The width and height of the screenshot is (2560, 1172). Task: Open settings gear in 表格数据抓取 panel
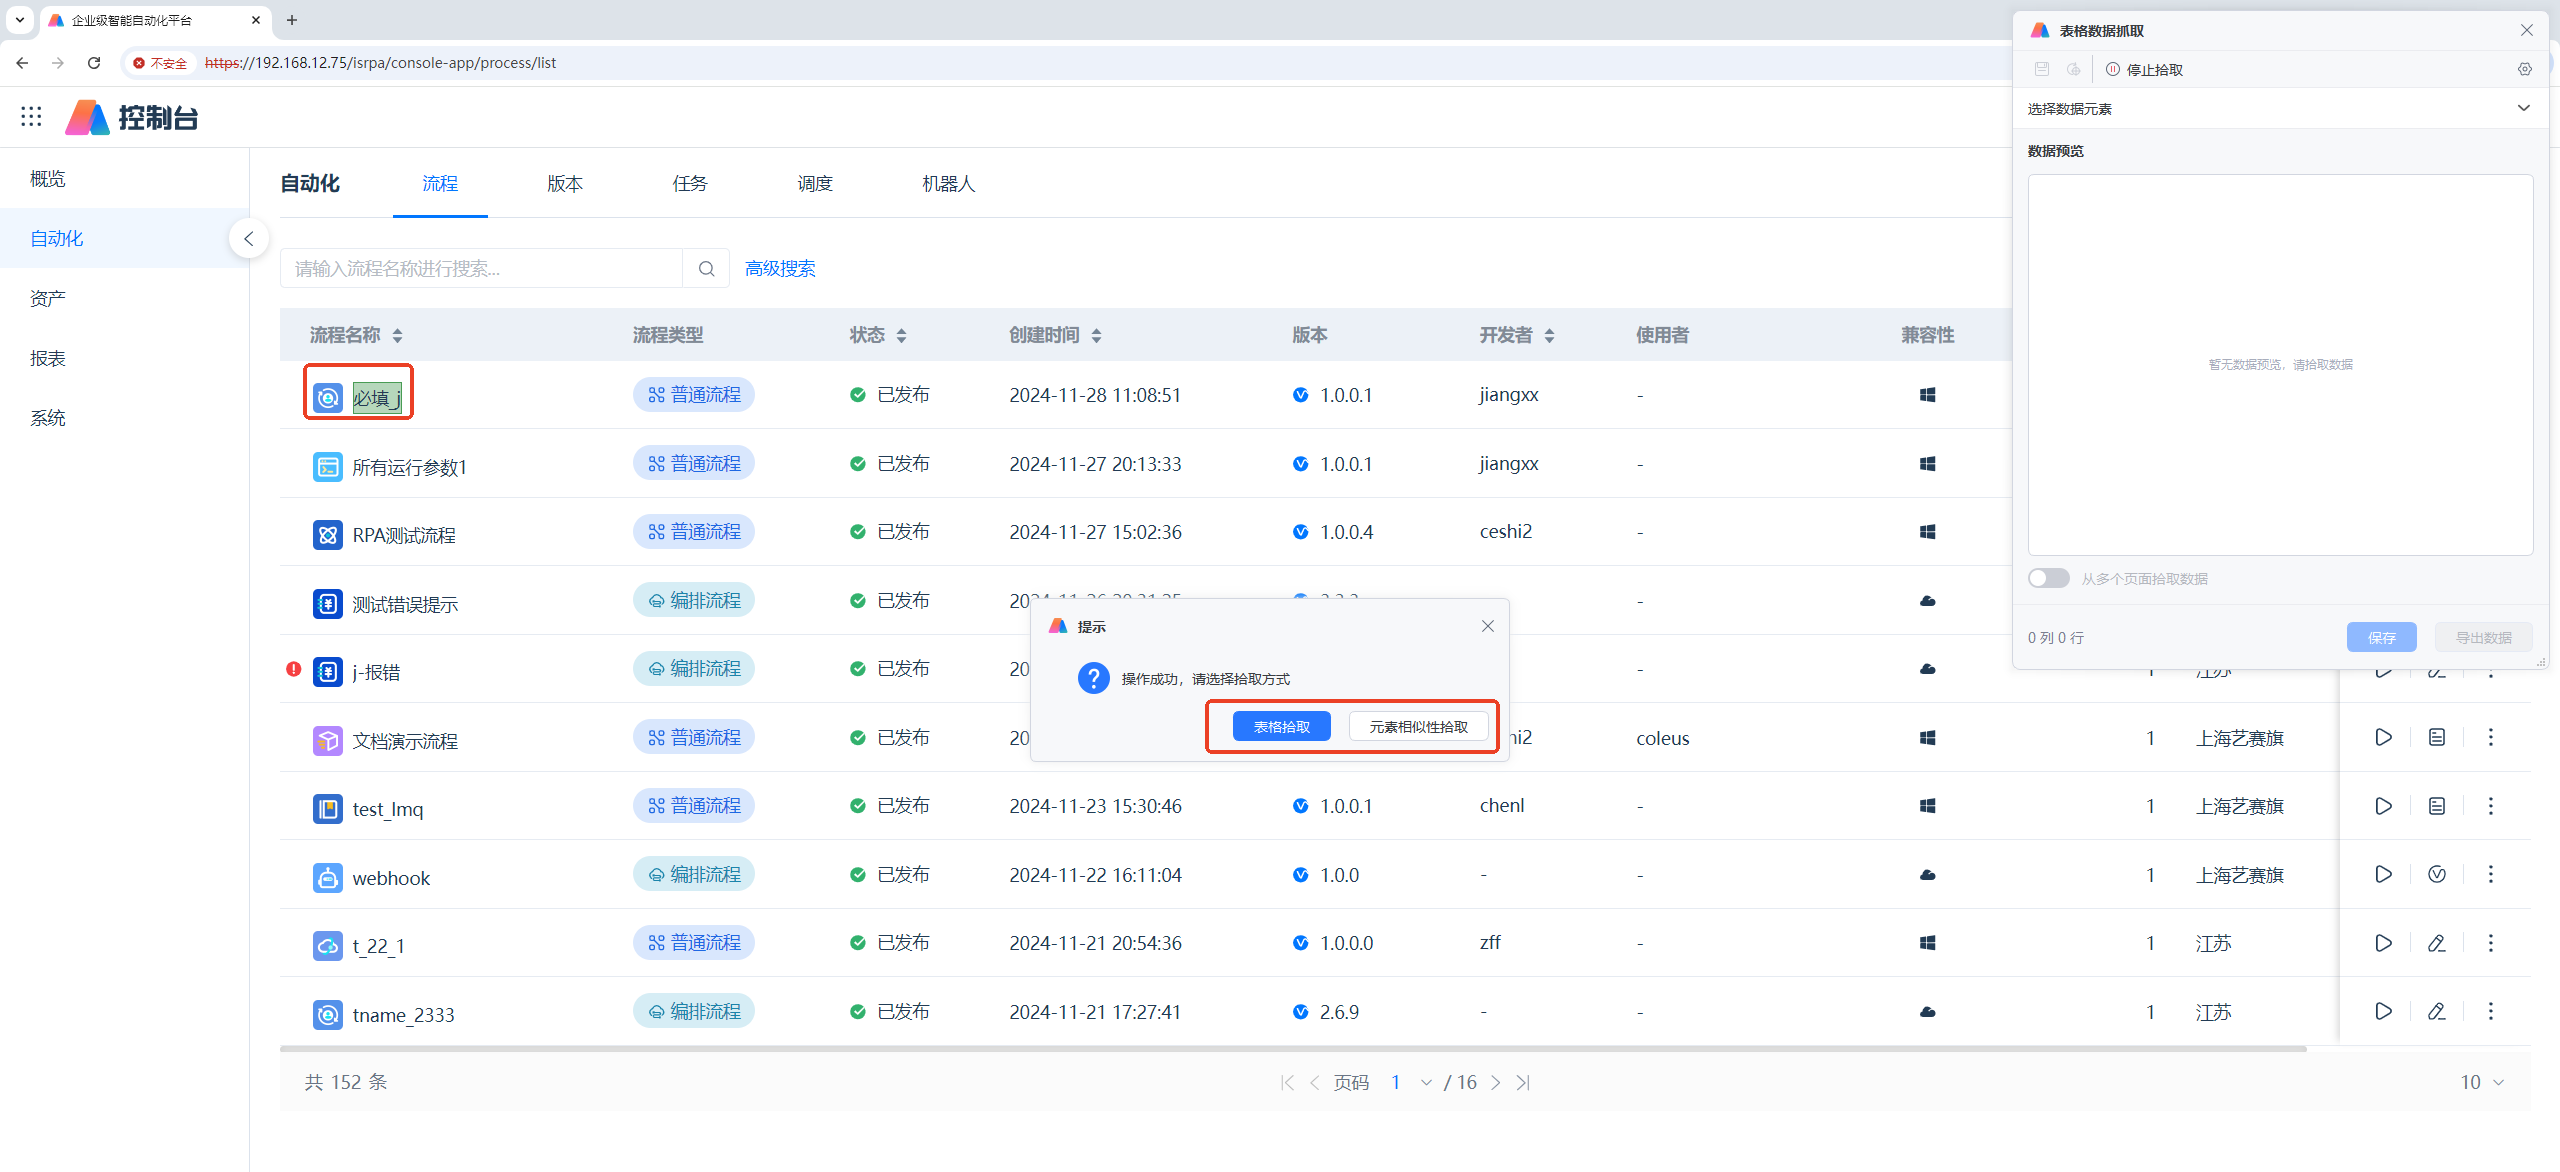(x=2525, y=69)
